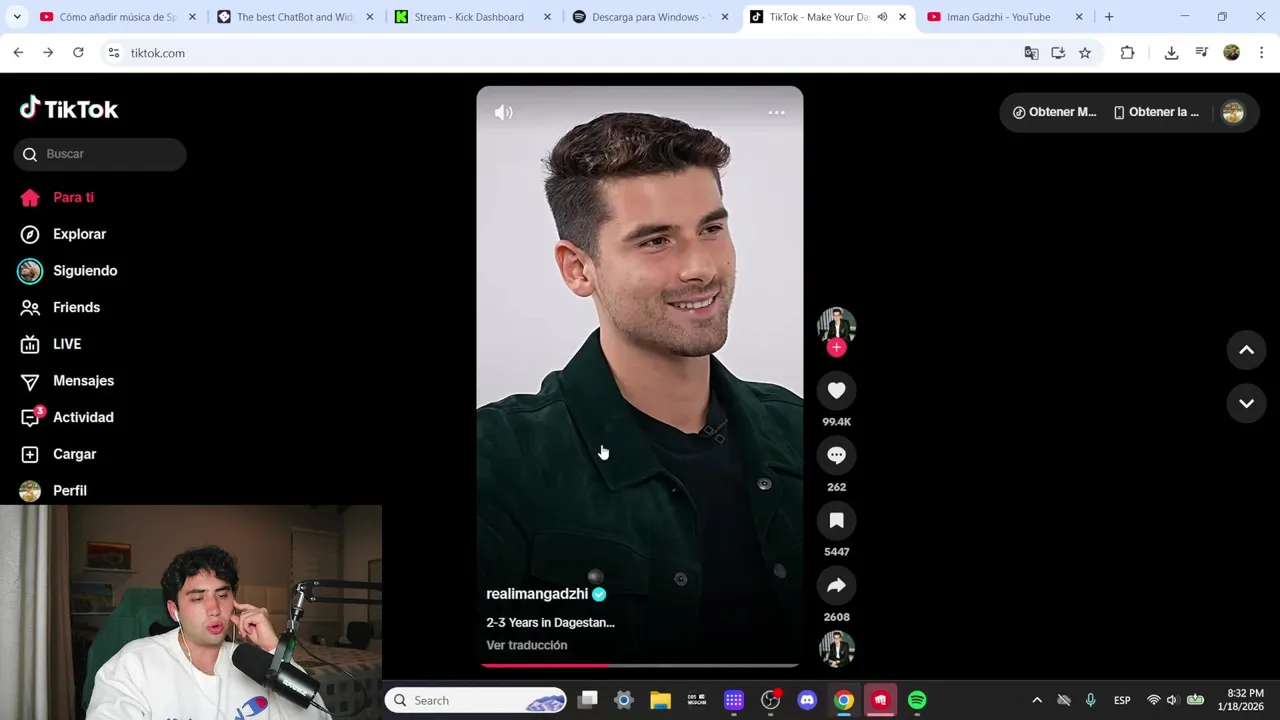
Task: Bookmark the page with the star icon
Action: (1085, 53)
